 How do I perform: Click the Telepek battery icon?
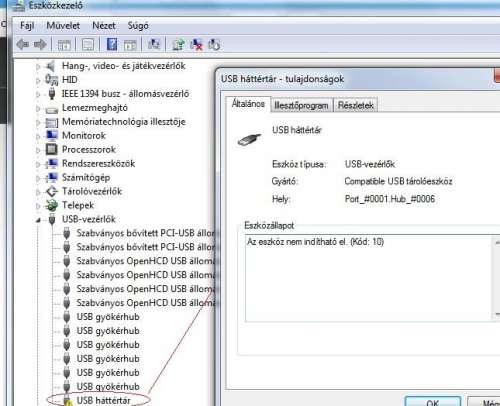click(52, 205)
